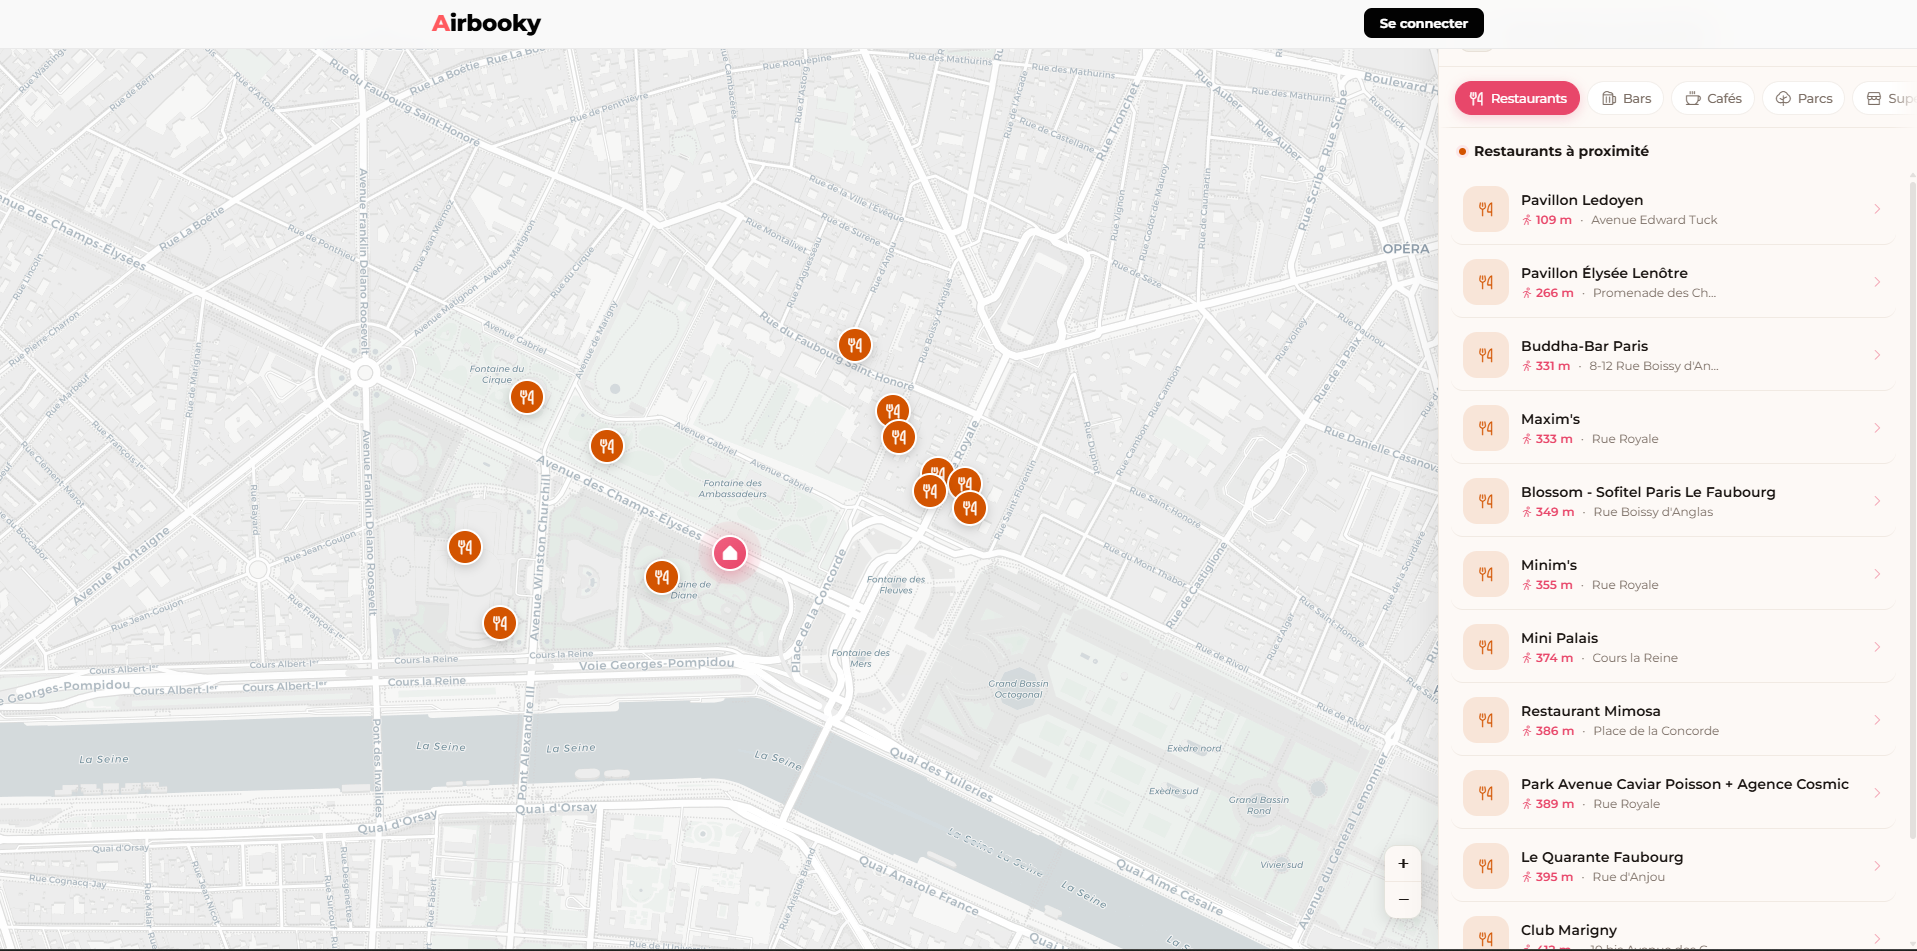Click the Pavillon Ledoyen restaurant icon

coord(1486,209)
